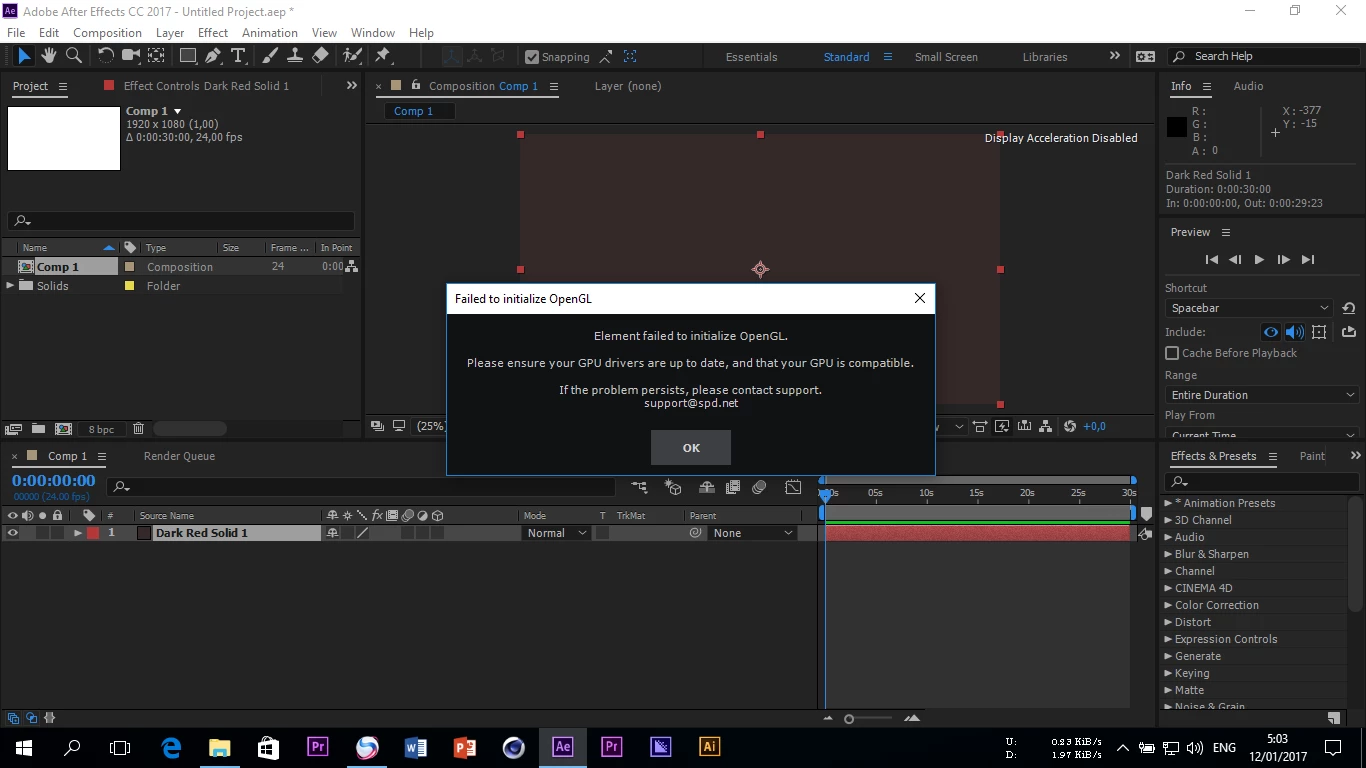Open the Composition menu
This screenshot has width=1366, height=768.
pos(107,32)
